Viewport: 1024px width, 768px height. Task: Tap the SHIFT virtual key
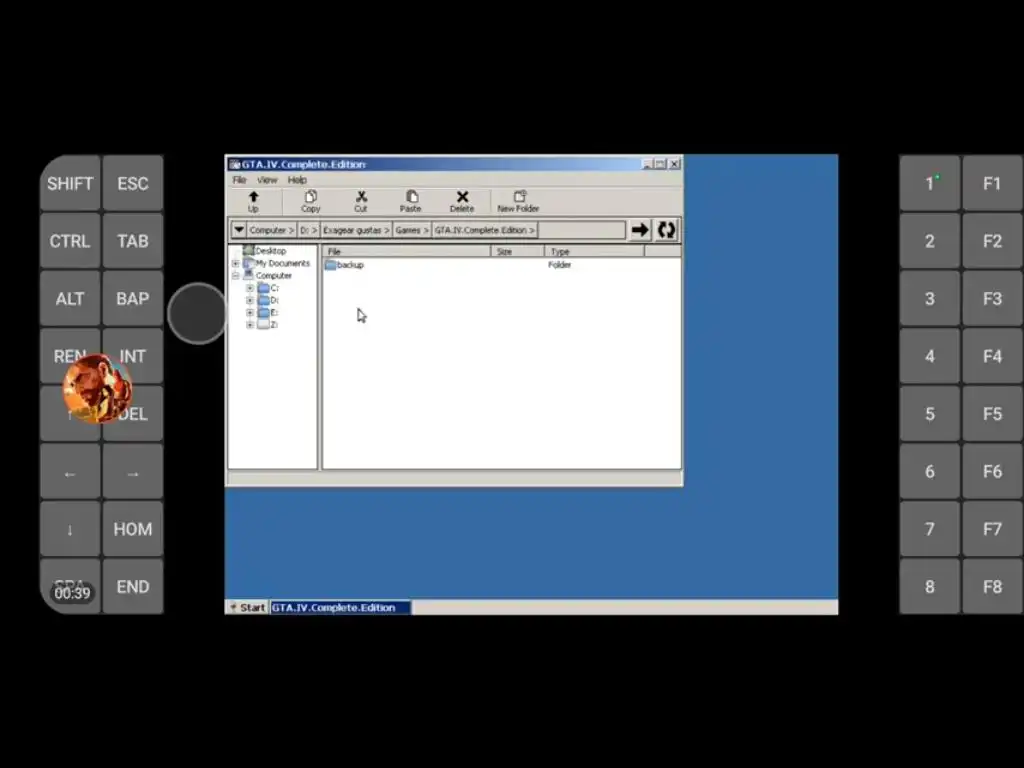[x=70, y=184]
